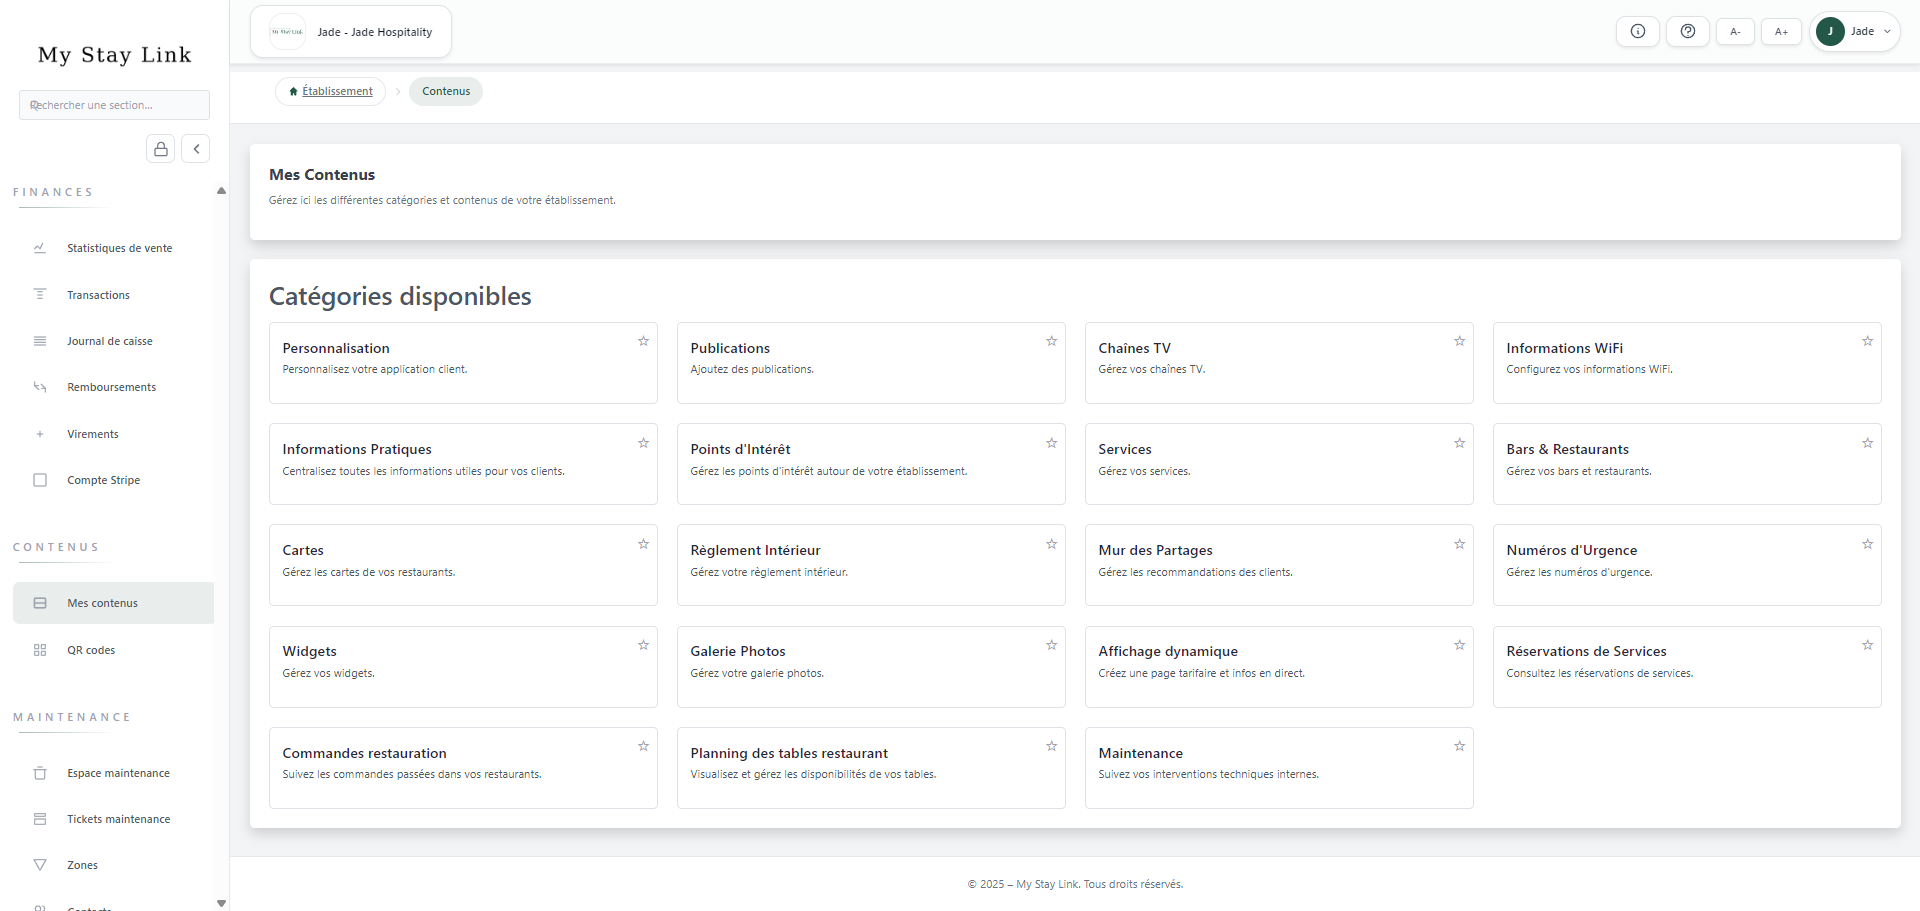This screenshot has height=911, width=1920.
Task: Click the QR codes grid icon
Action: pyautogui.click(x=39, y=649)
